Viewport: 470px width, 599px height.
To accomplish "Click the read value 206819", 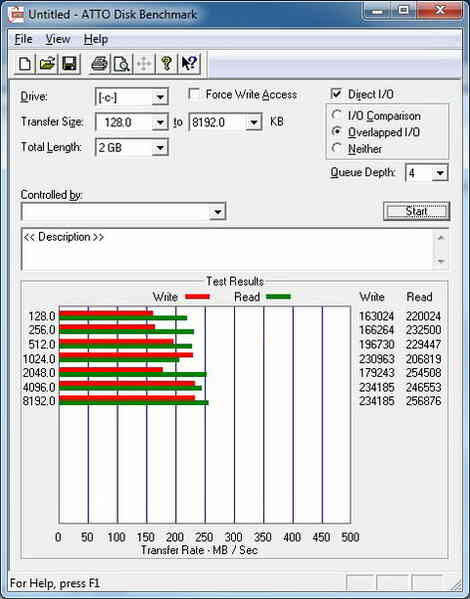I will tap(423, 359).
